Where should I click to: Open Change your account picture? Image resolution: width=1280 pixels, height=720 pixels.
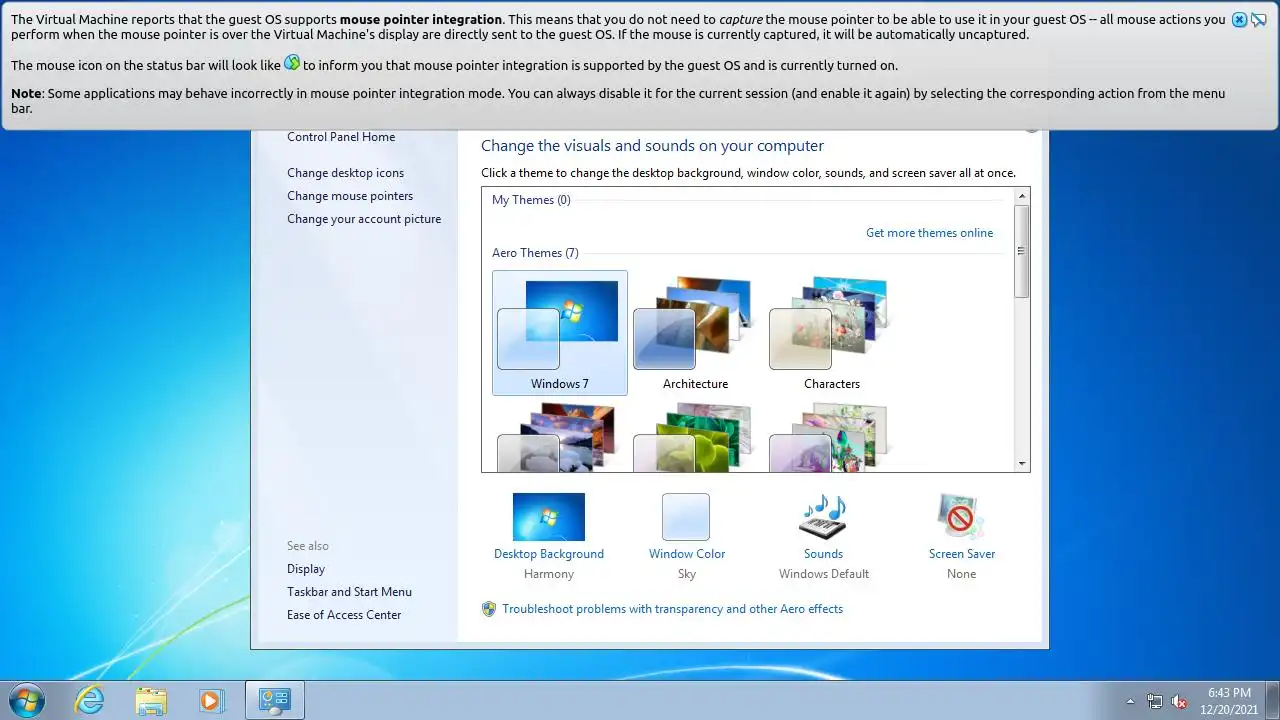[364, 219]
